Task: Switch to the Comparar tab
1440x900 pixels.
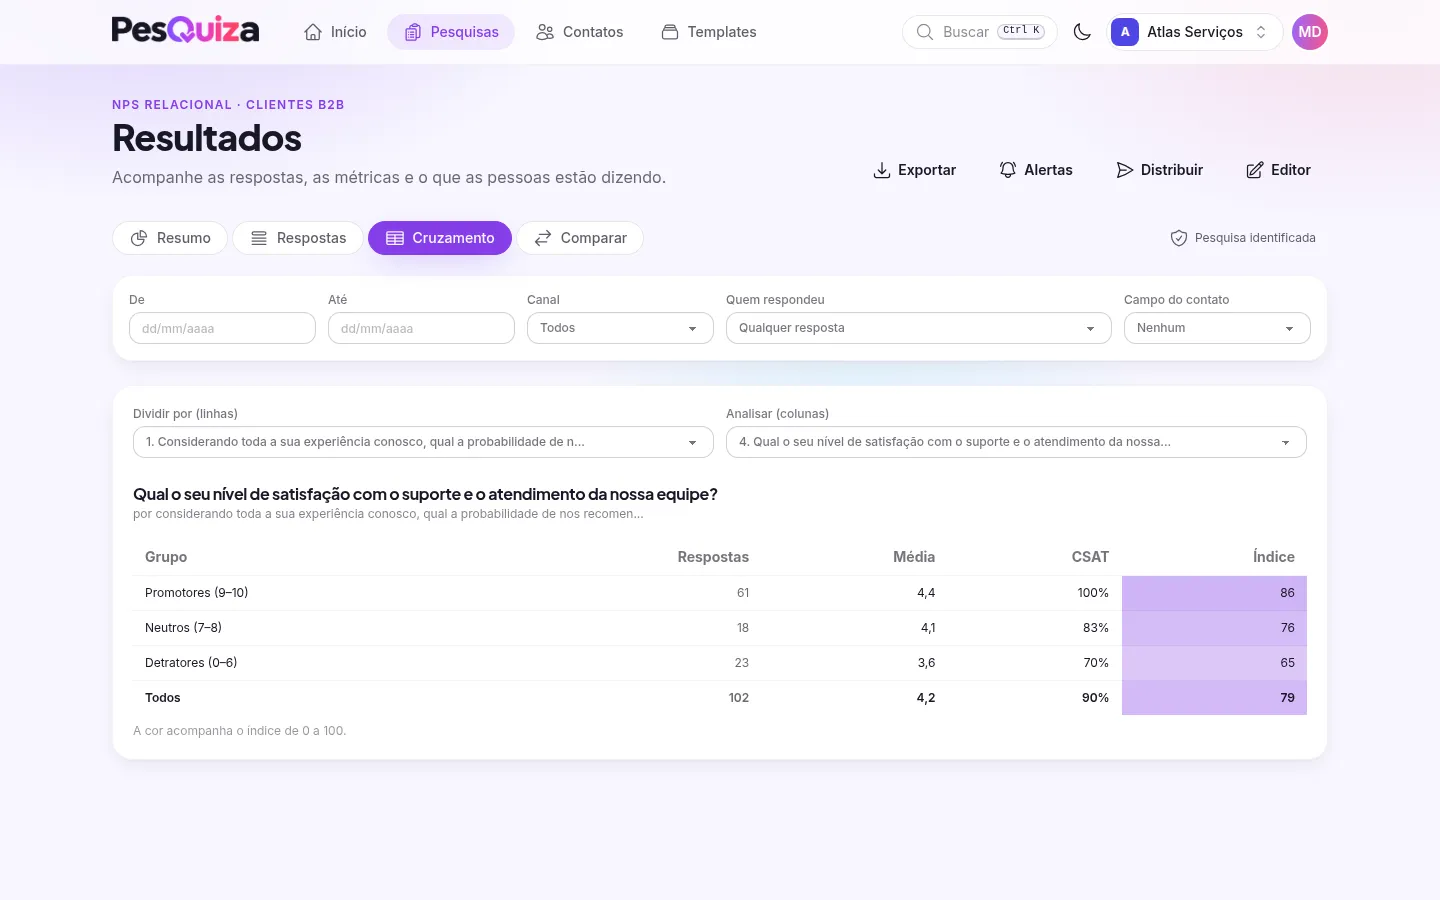Action: pos(580,238)
